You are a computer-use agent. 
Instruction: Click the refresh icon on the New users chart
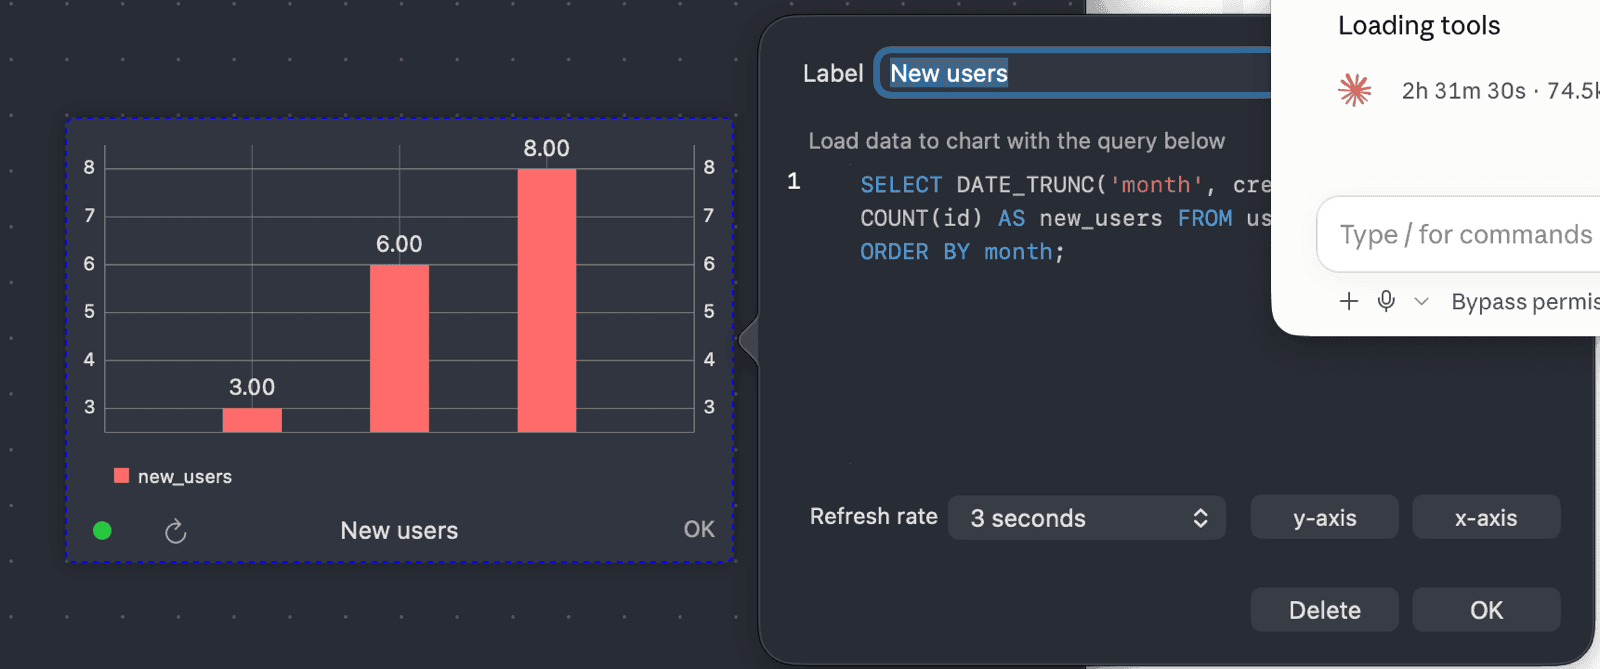pos(176,531)
